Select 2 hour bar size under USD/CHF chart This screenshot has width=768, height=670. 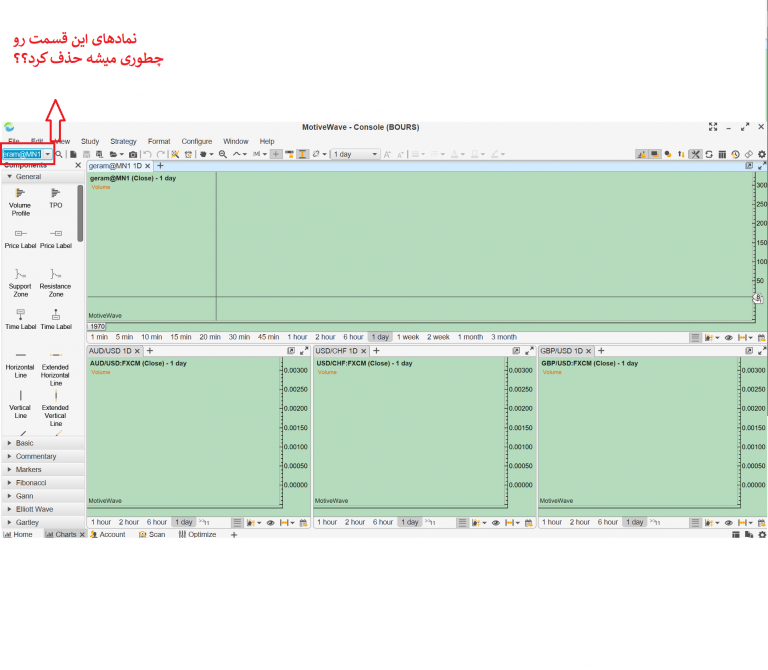(355, 522)
